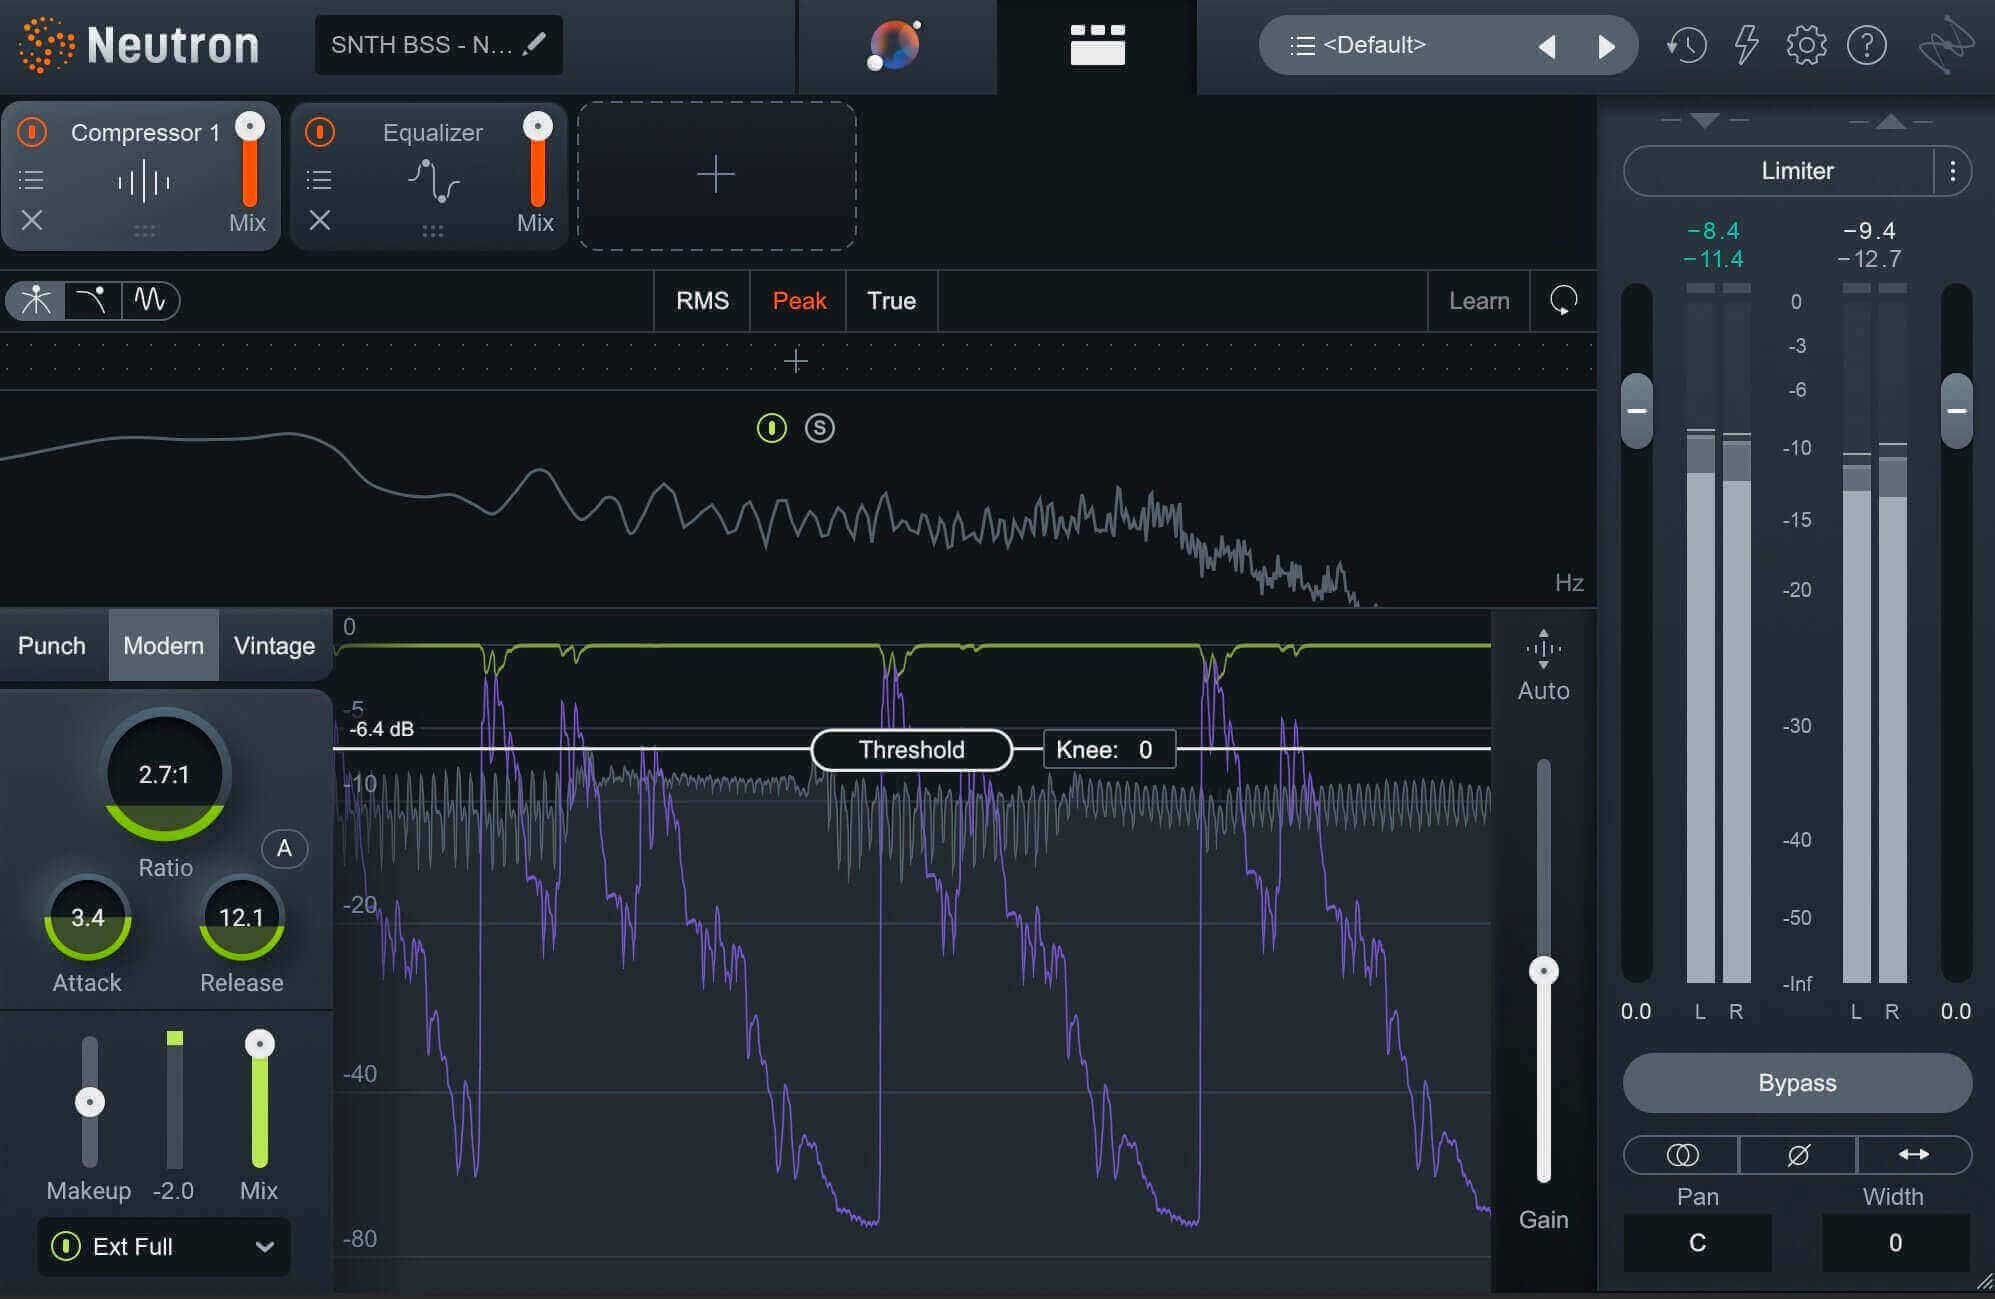This screenshot has height=1299, width=1995.
Task: Select RMS detection mode
Action: 702,301
